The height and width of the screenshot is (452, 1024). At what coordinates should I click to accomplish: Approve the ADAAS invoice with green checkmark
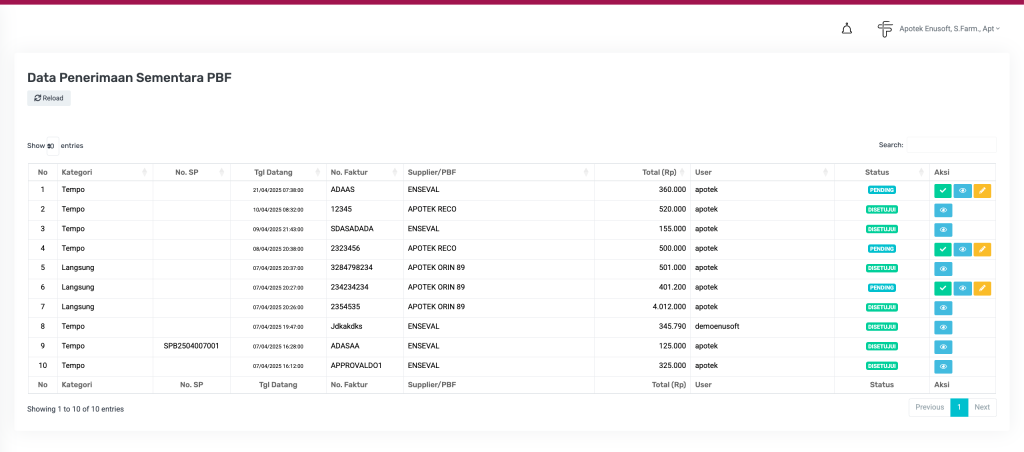pos(943,190)
